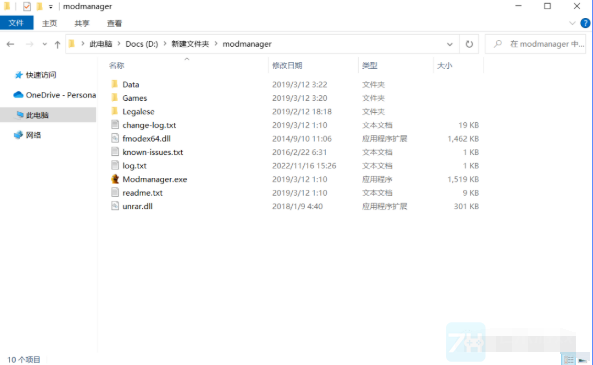Viewport: 593px width, 365px height.
Task: Select the Modmanager.exe application icon
Action: click(115, 179)
